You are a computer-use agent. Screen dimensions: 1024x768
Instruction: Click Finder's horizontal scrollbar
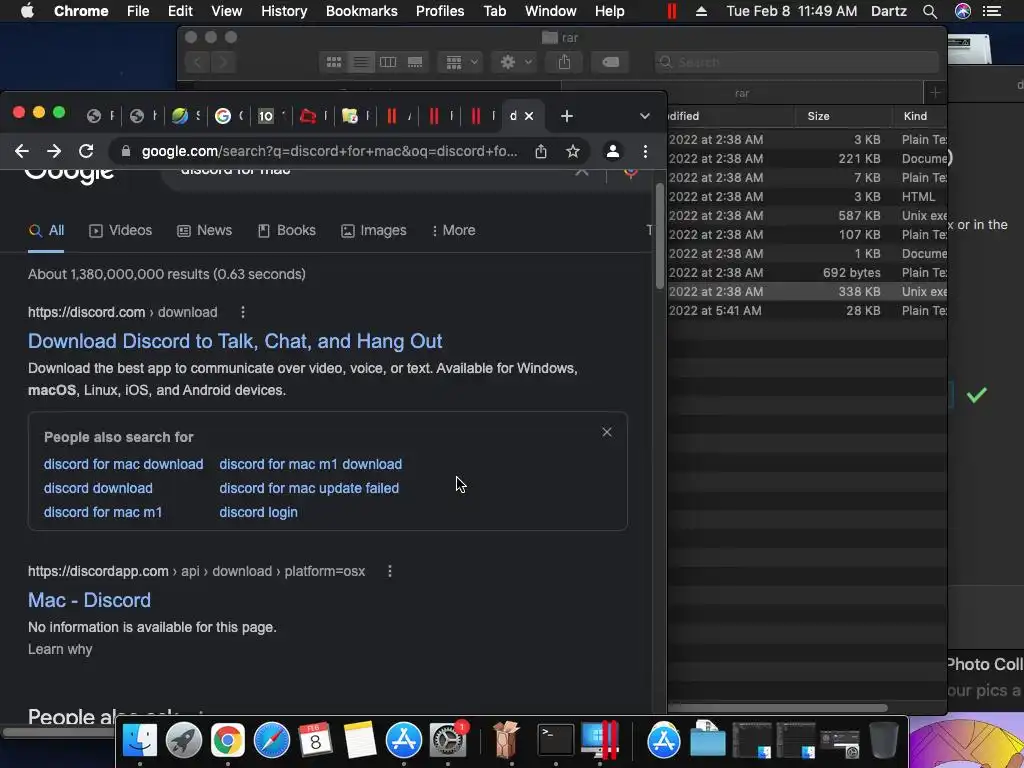click(777, 708)
